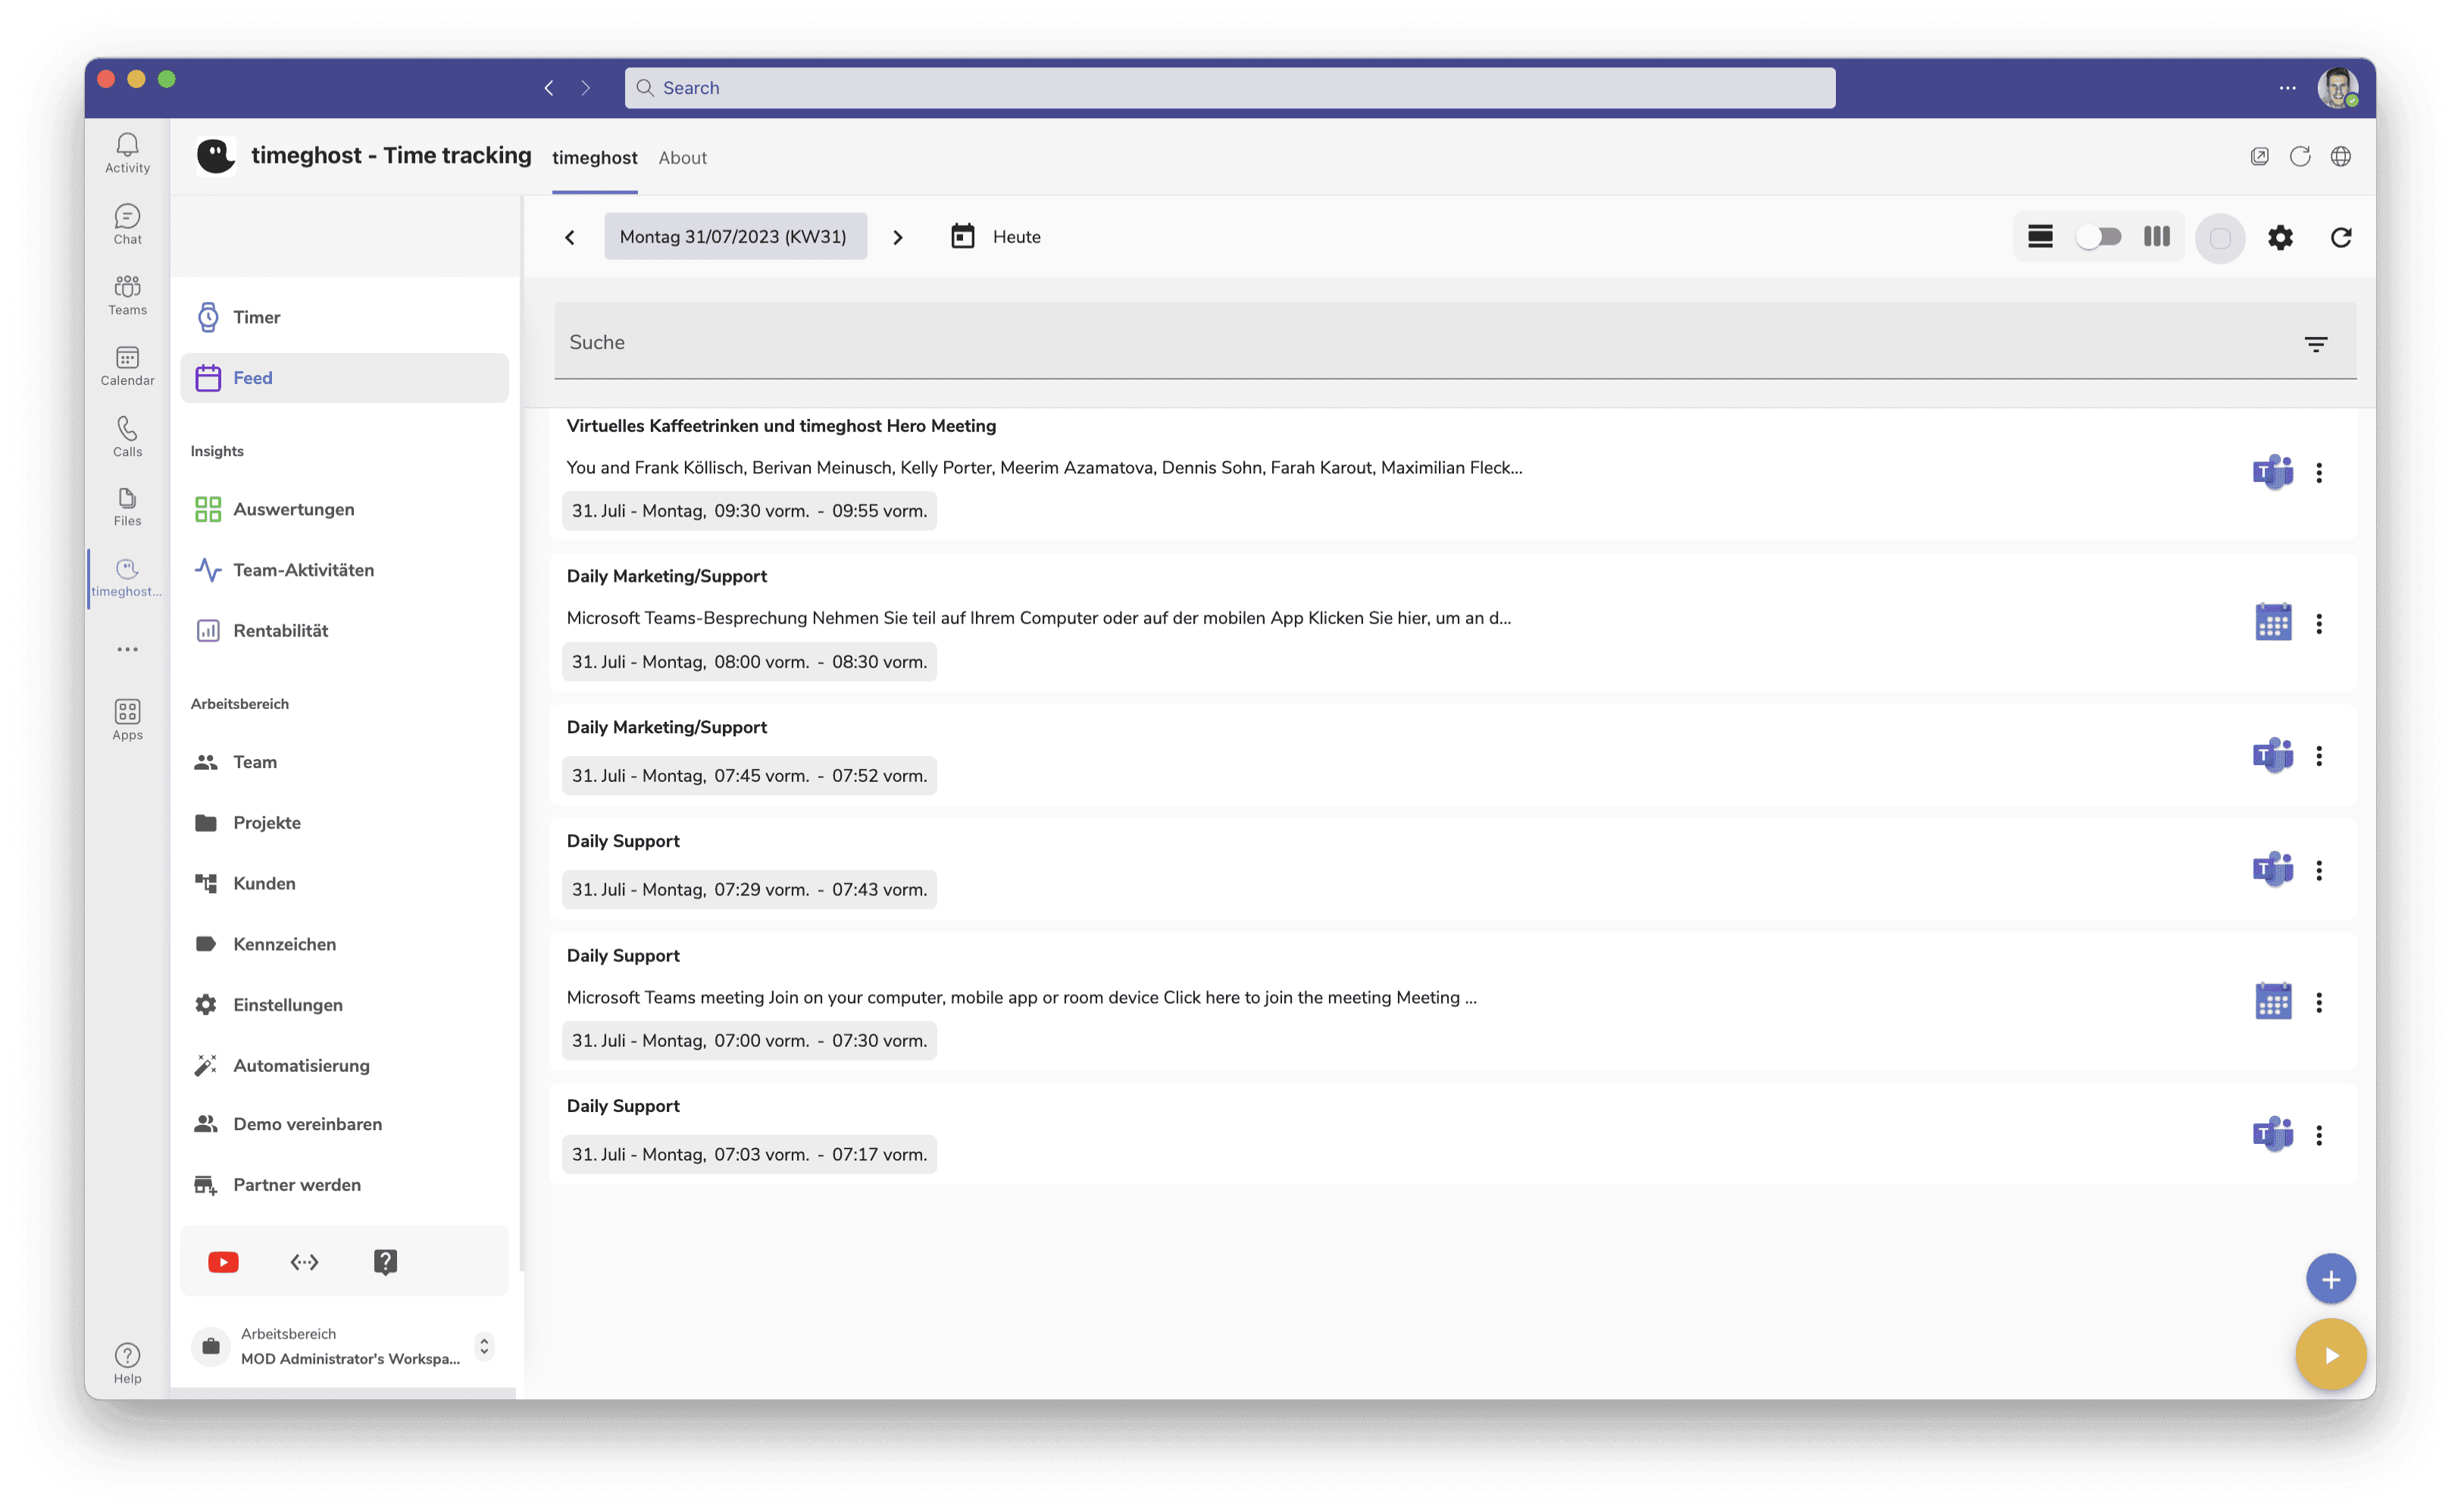
Task: Open filter options in Suche bar
Action: tap(2316, 343)
